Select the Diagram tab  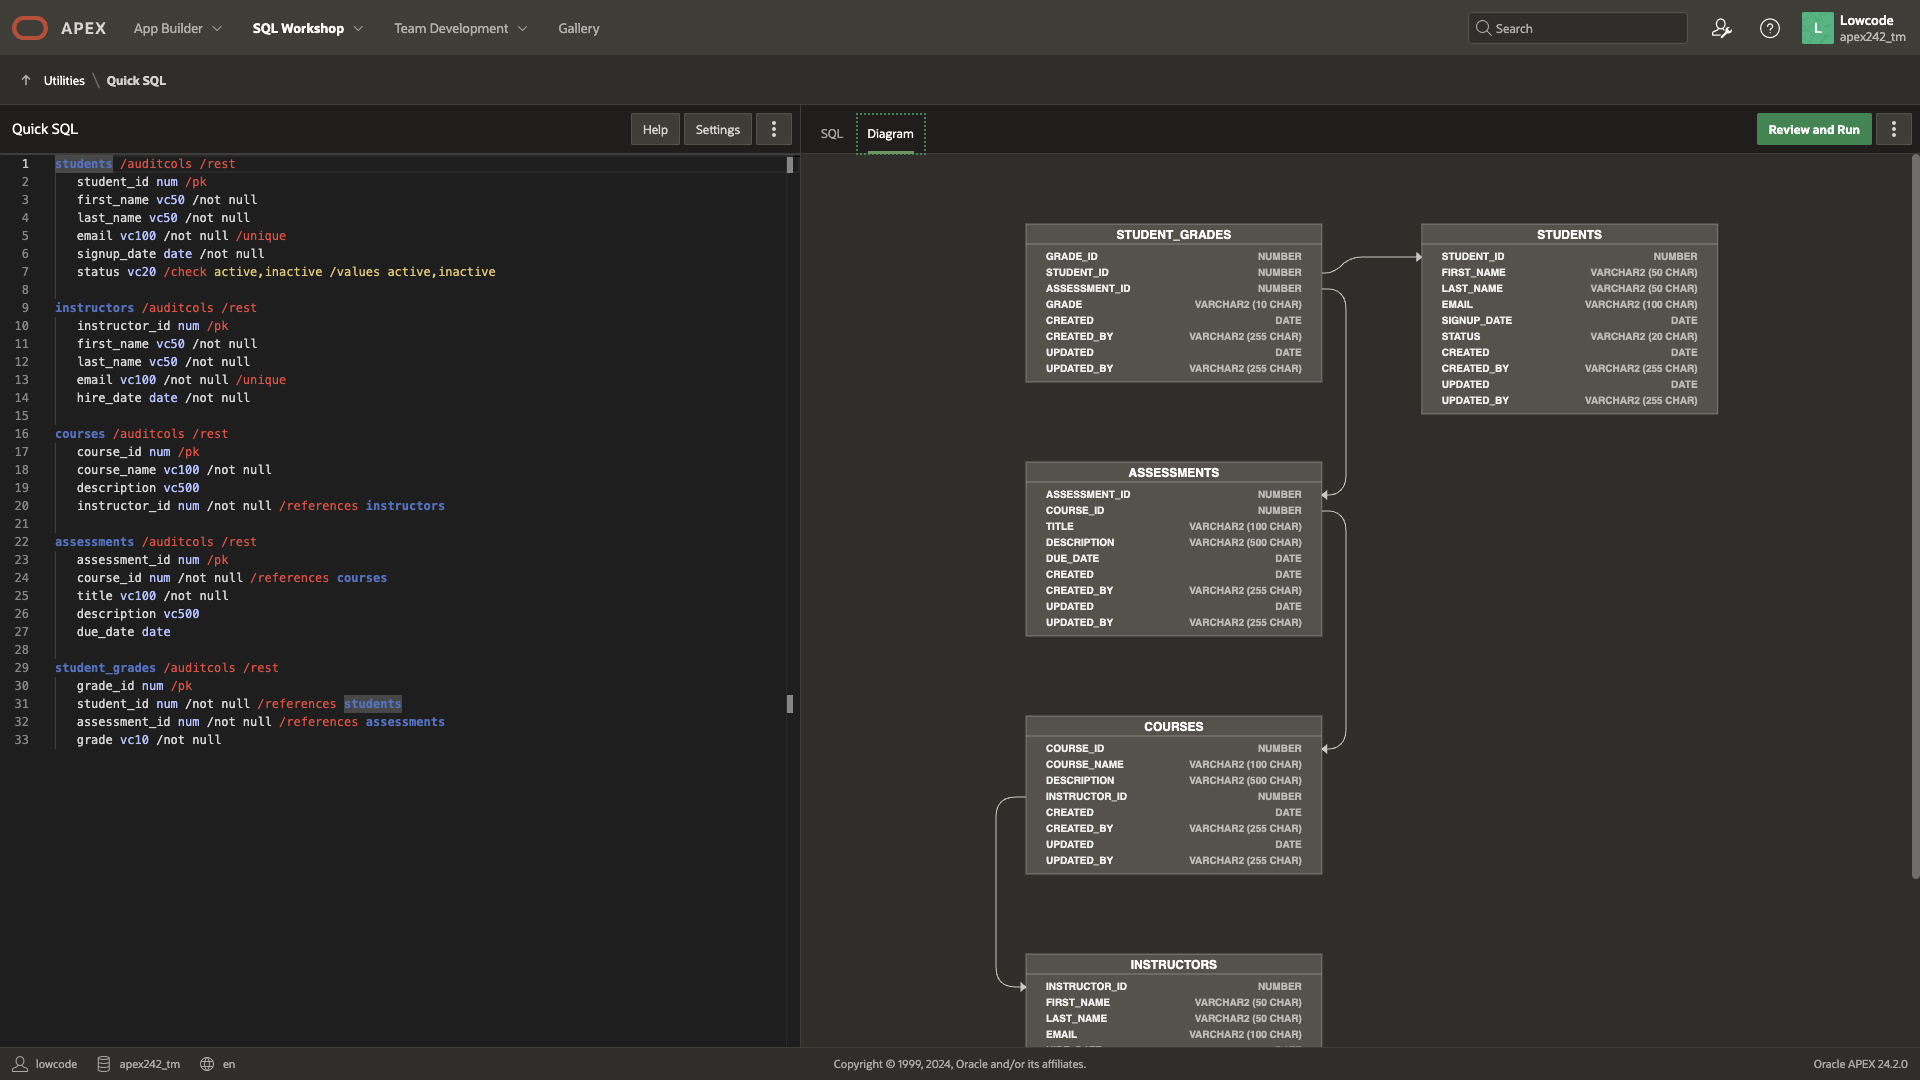pos(890,133)
